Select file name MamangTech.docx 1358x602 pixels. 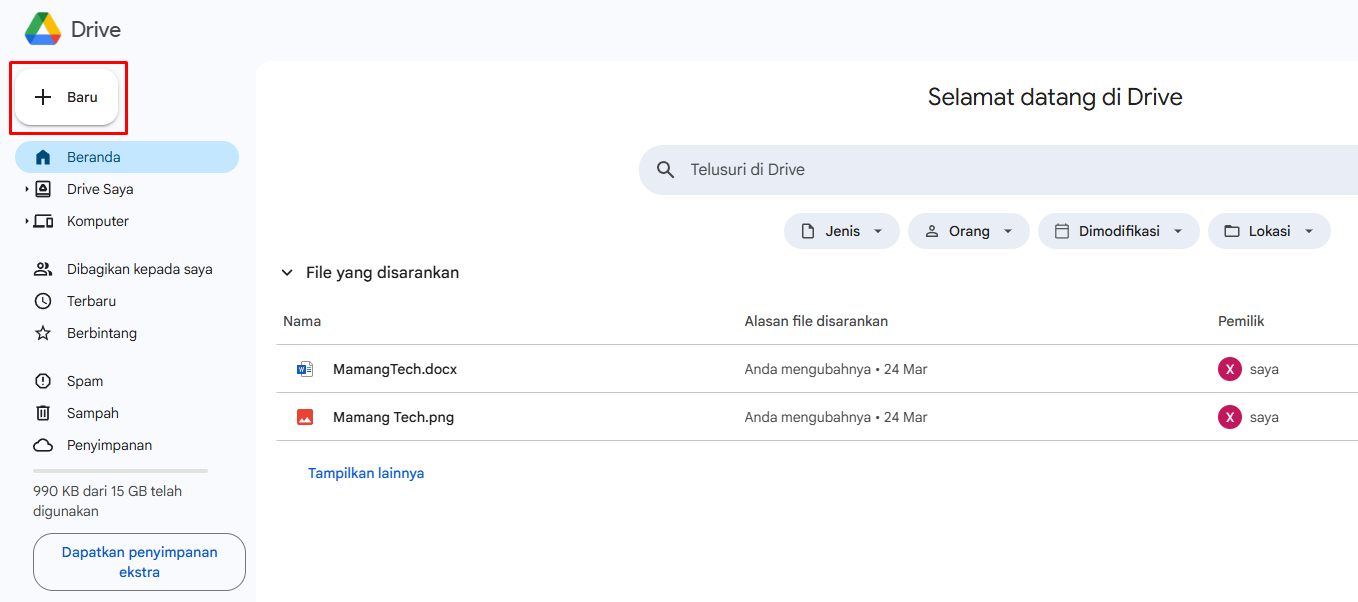tap(395, 369)
